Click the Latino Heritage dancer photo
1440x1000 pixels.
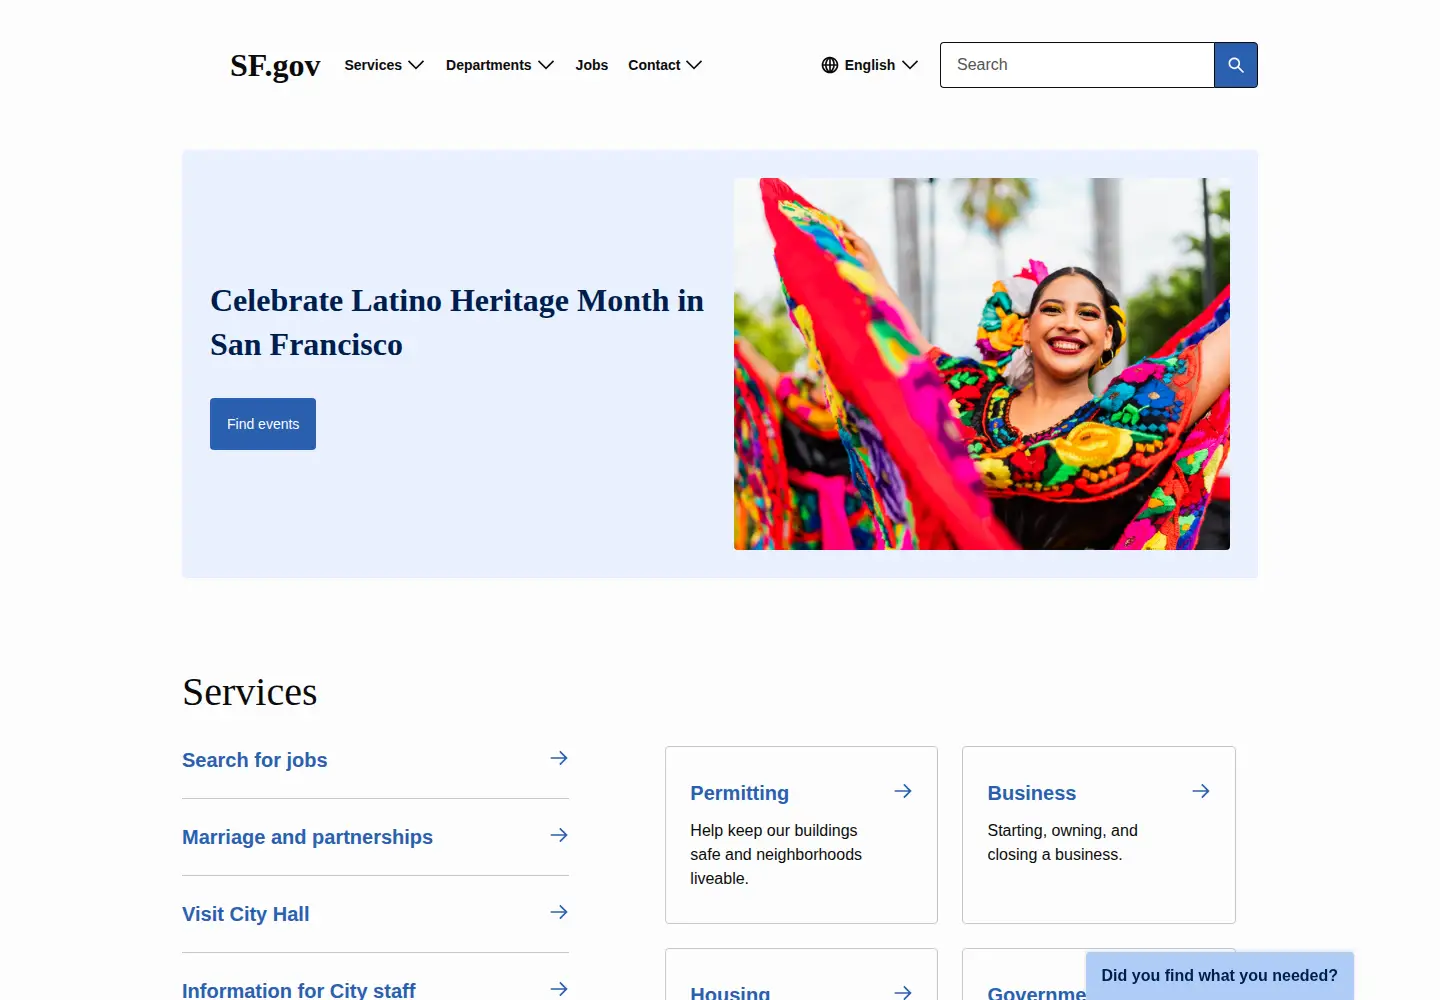coord(982,364)
